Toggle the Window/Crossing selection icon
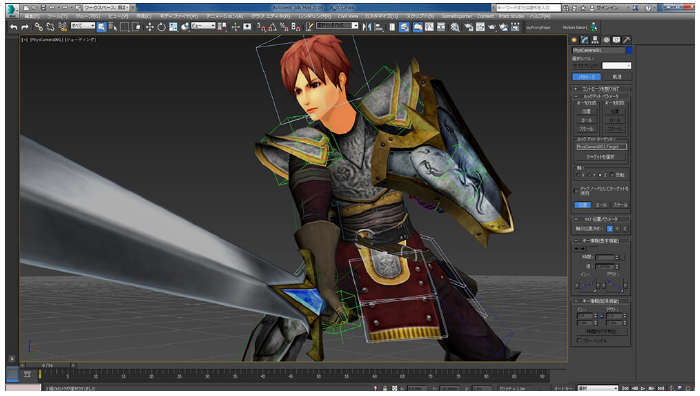This screenshot has width=700, height=396. pos(136,27)
